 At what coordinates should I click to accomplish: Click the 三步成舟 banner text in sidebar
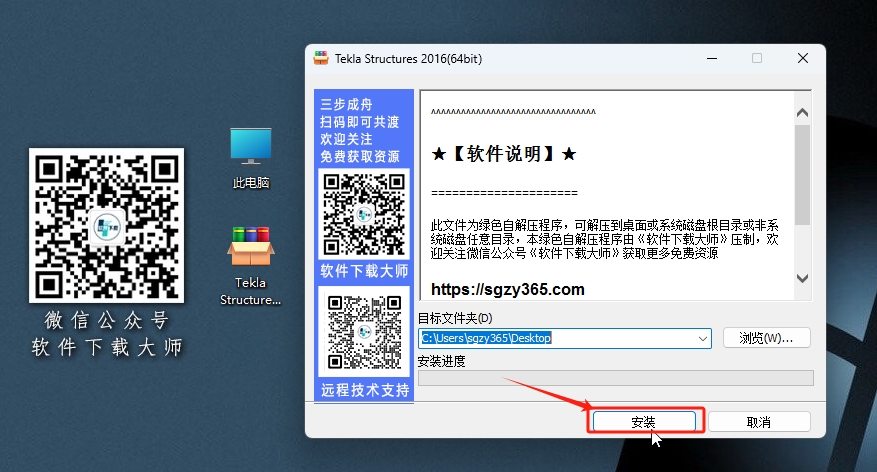(346, 105)
